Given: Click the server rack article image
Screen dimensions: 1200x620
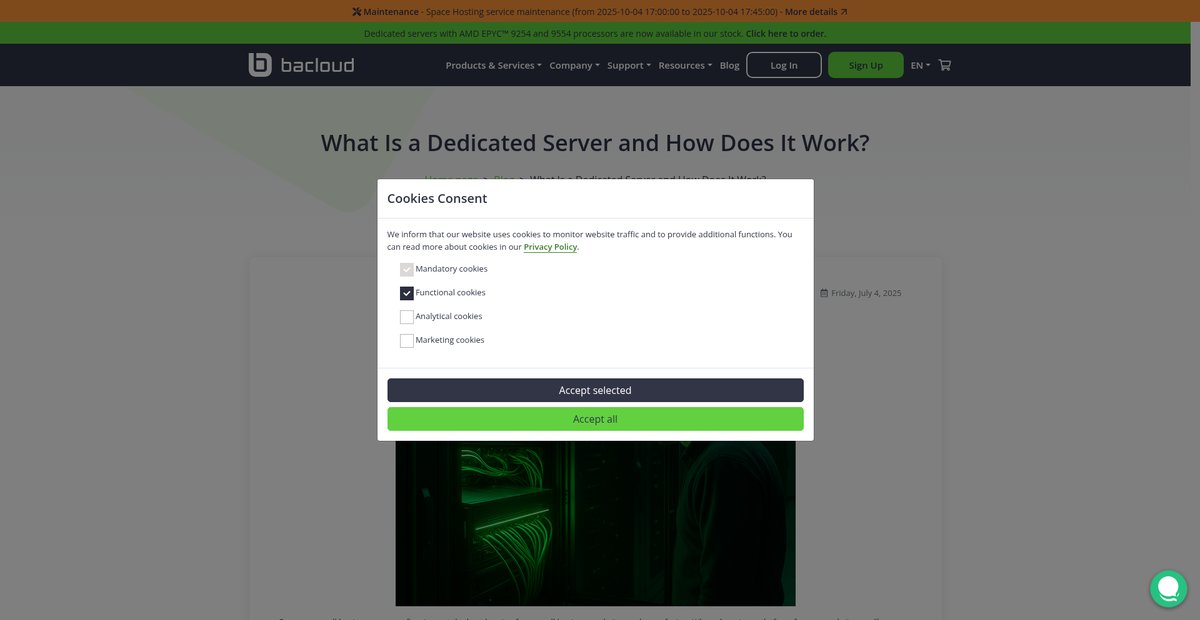Looking at the screenshot, I should coord(595,522).
